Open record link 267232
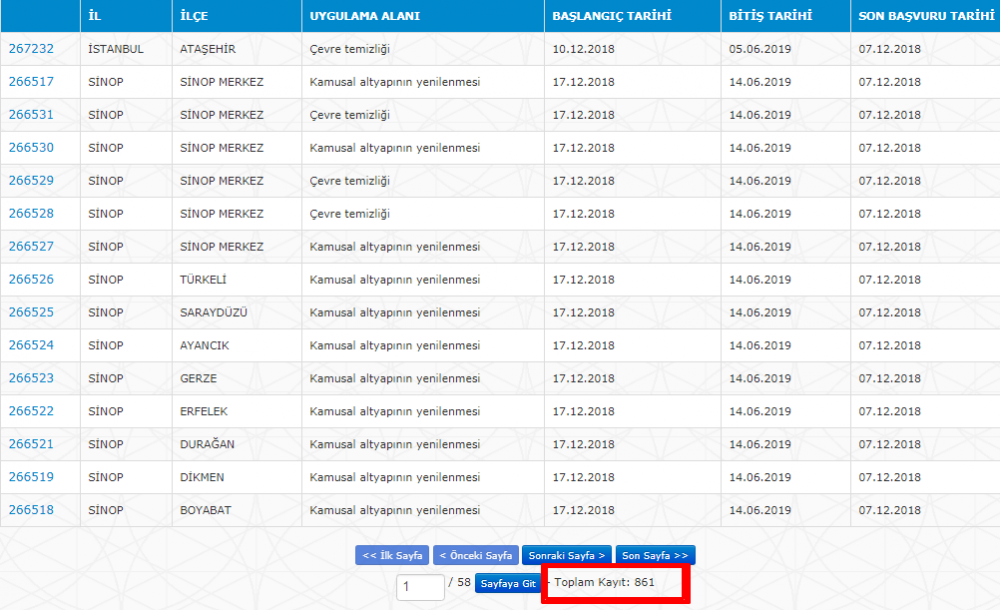1000x610 pixels. pos(31,49)
